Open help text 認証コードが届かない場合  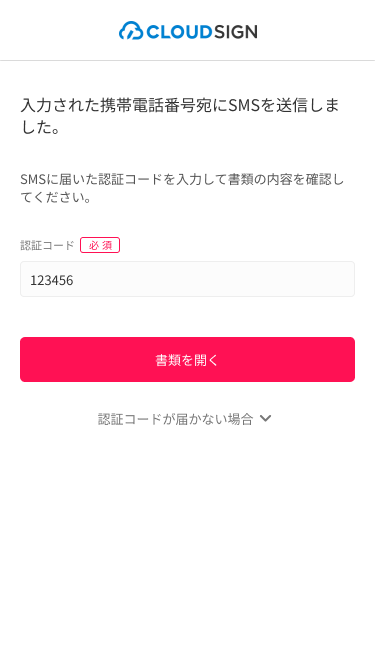pos(176,419)
